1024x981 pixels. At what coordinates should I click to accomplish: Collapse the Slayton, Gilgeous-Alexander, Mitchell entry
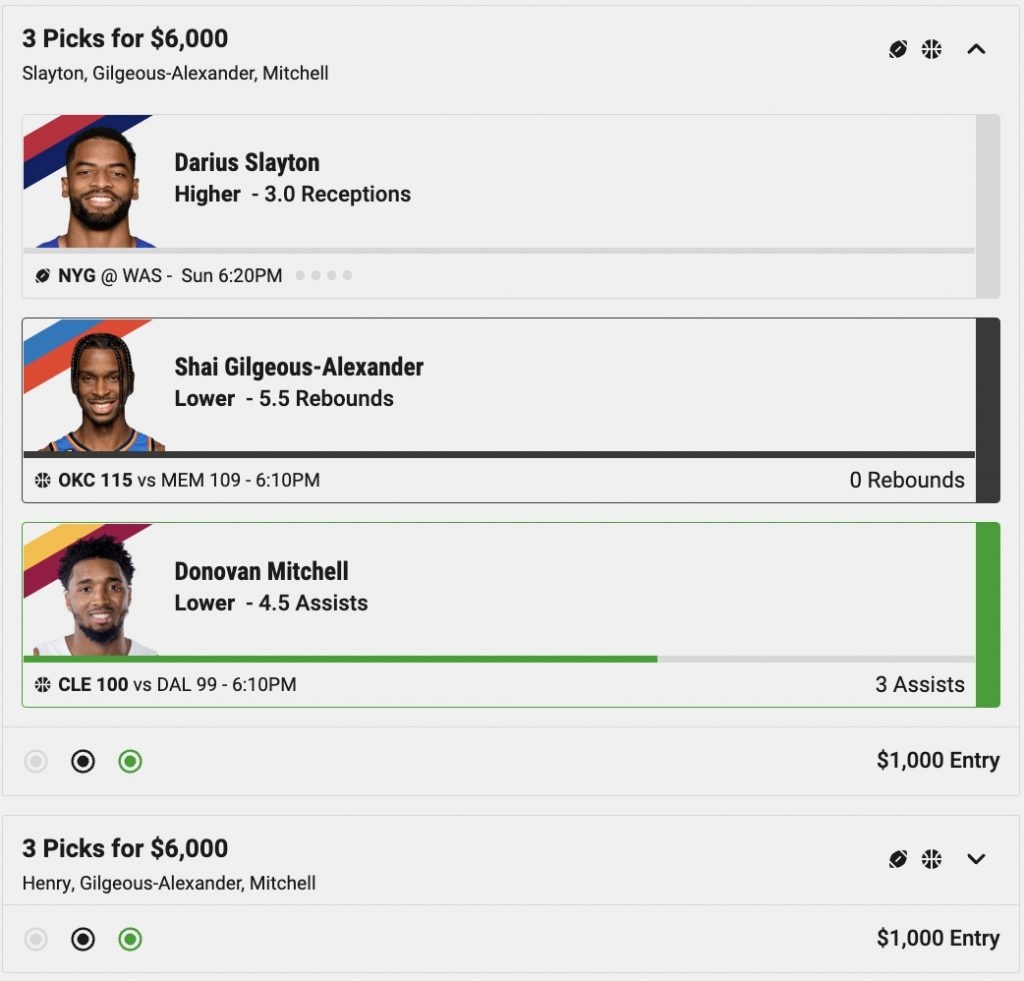pos(976,49)
